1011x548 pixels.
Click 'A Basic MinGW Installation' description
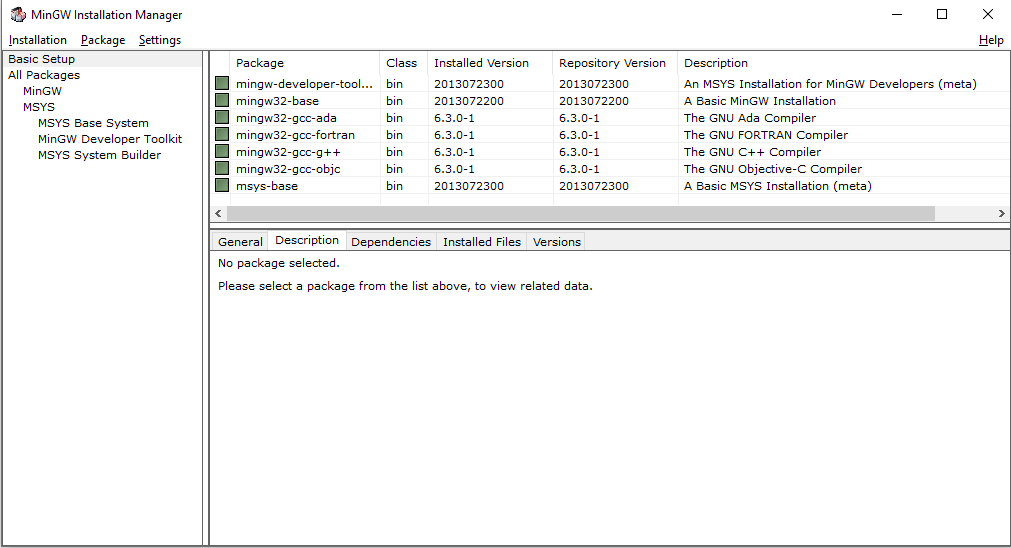point(760,101)
